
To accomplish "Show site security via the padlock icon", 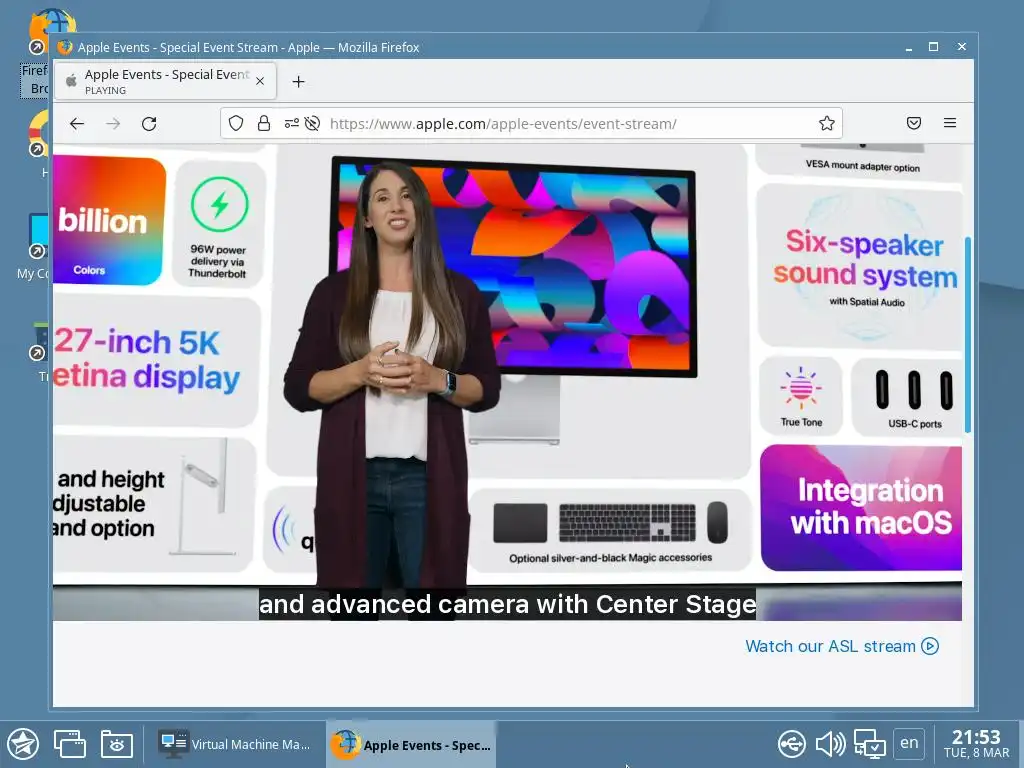I will pos(264,123).
